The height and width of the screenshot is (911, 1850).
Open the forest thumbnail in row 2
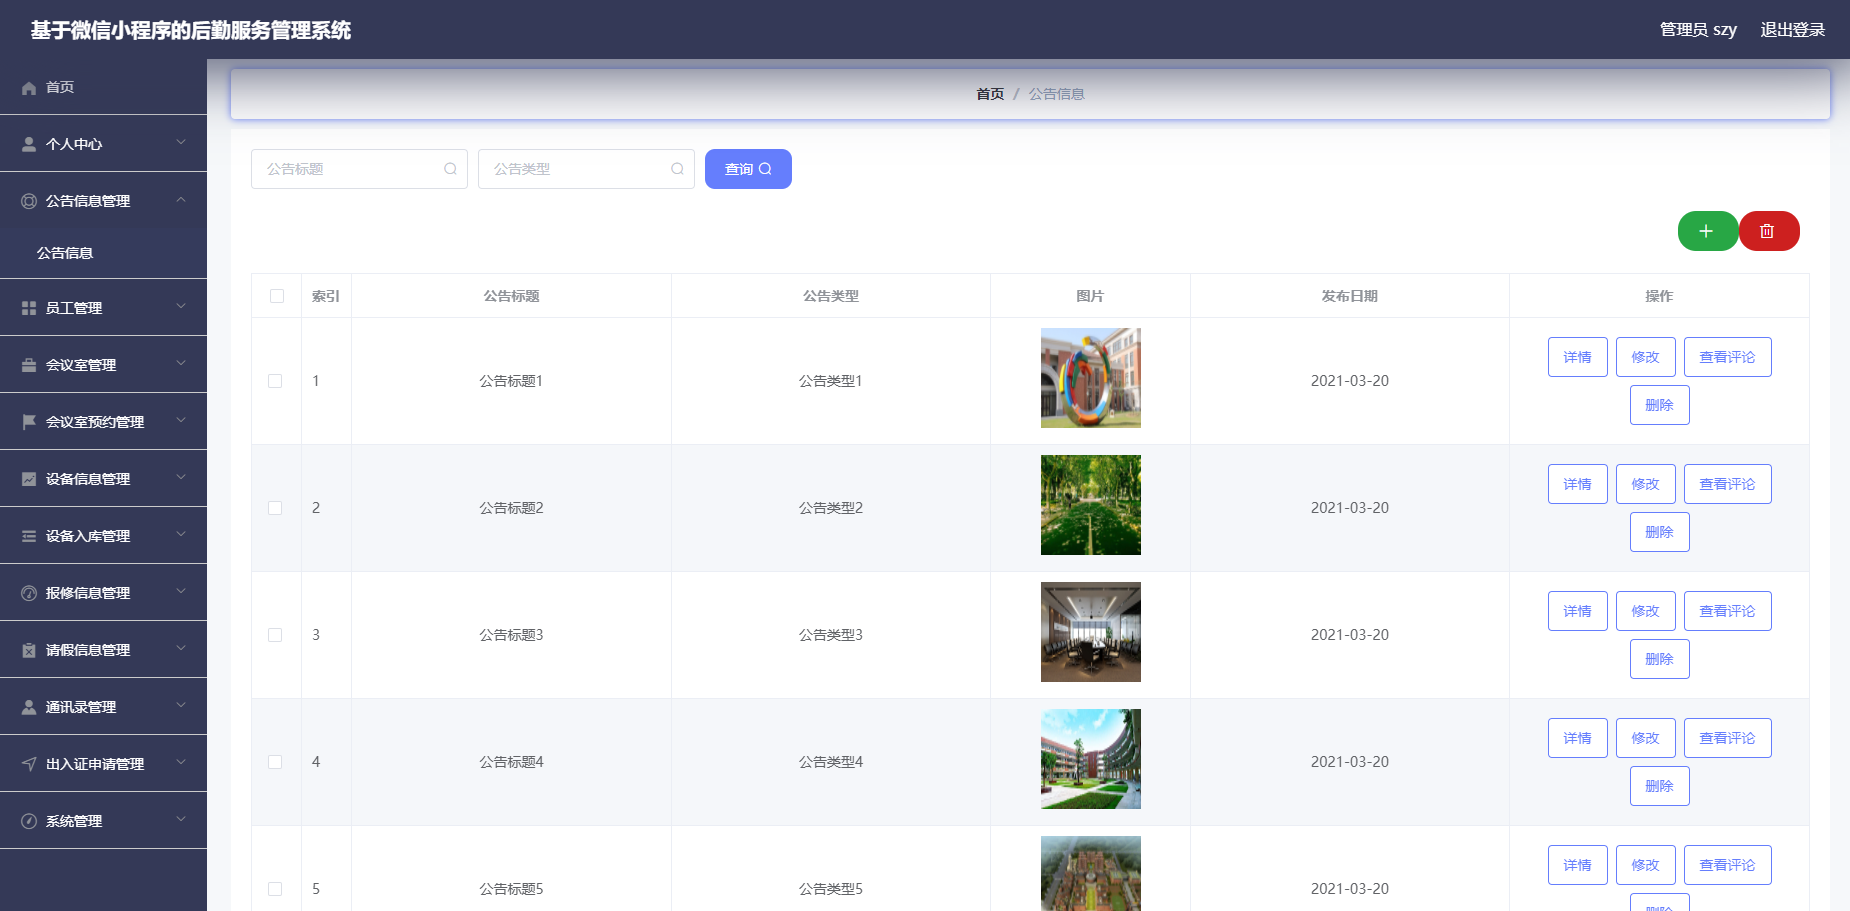click(1091, 505)
